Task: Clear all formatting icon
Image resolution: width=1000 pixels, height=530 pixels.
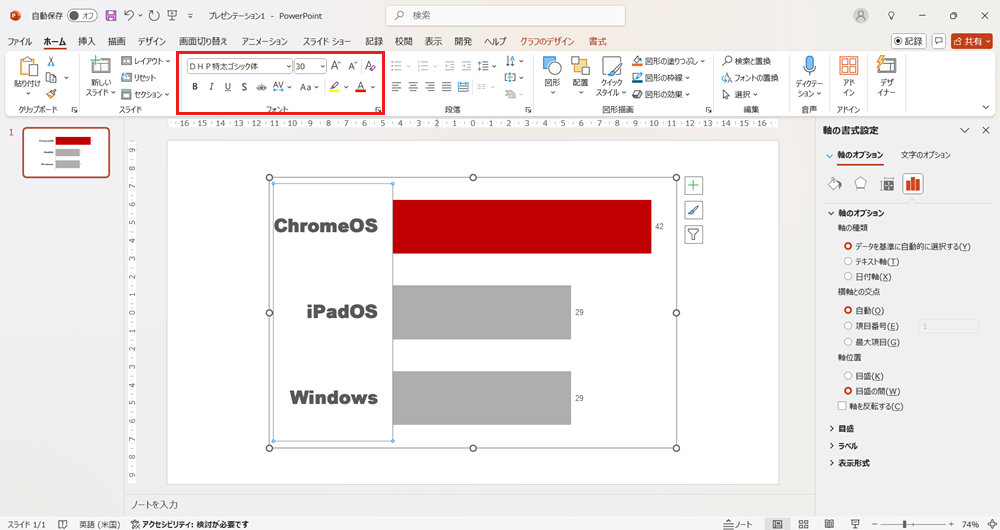Action: pos(370,66)
